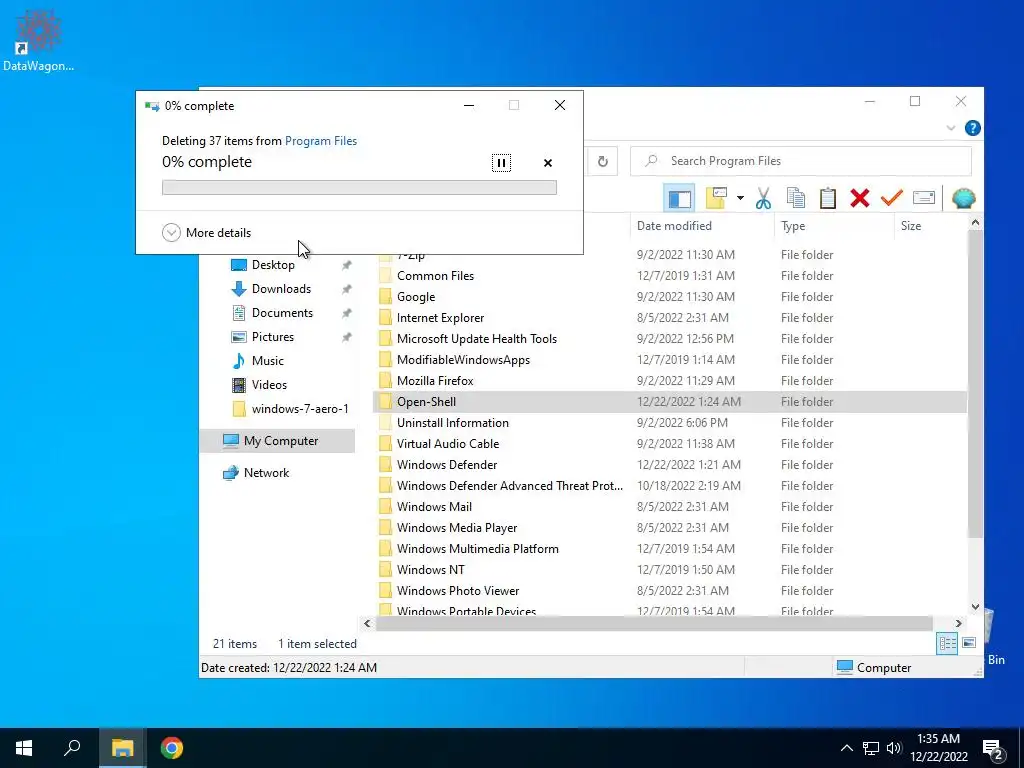Click the Copy toolbar icon
1024x768 pixels.
coord(795,198)
